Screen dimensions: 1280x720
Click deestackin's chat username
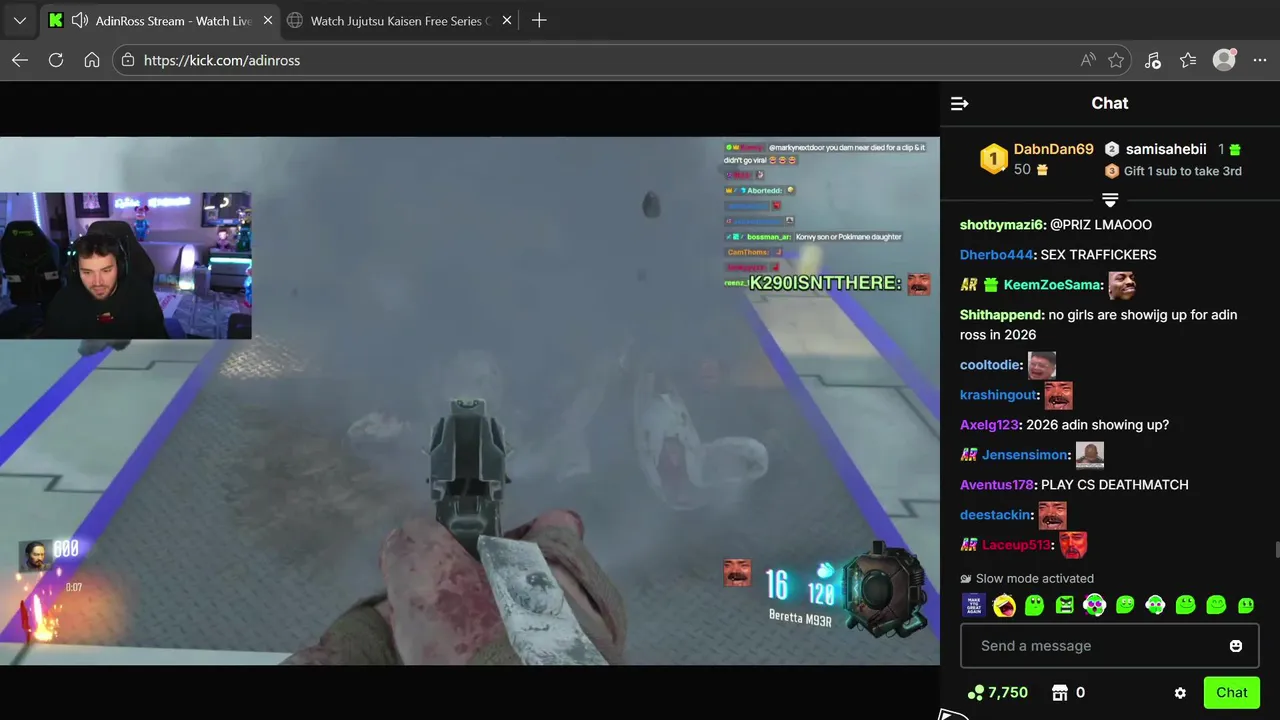[x=995, y=515]
